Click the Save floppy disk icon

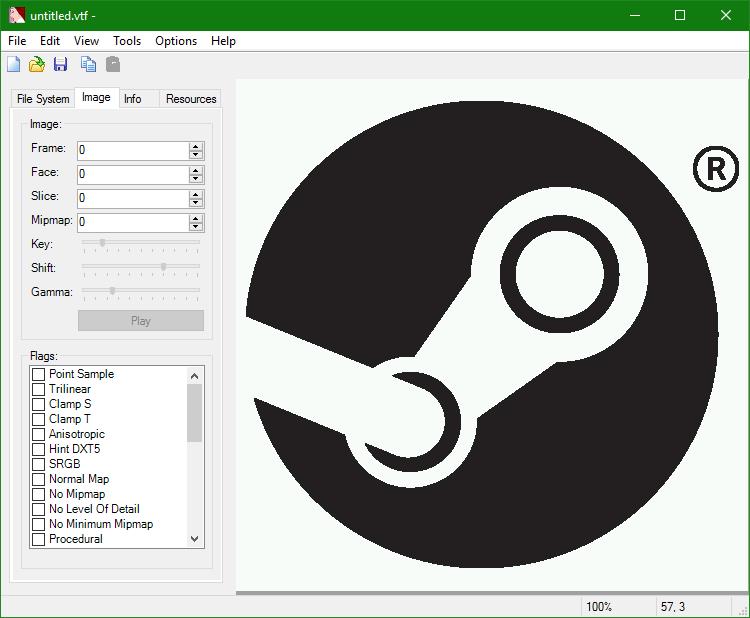tap(60, 64)
